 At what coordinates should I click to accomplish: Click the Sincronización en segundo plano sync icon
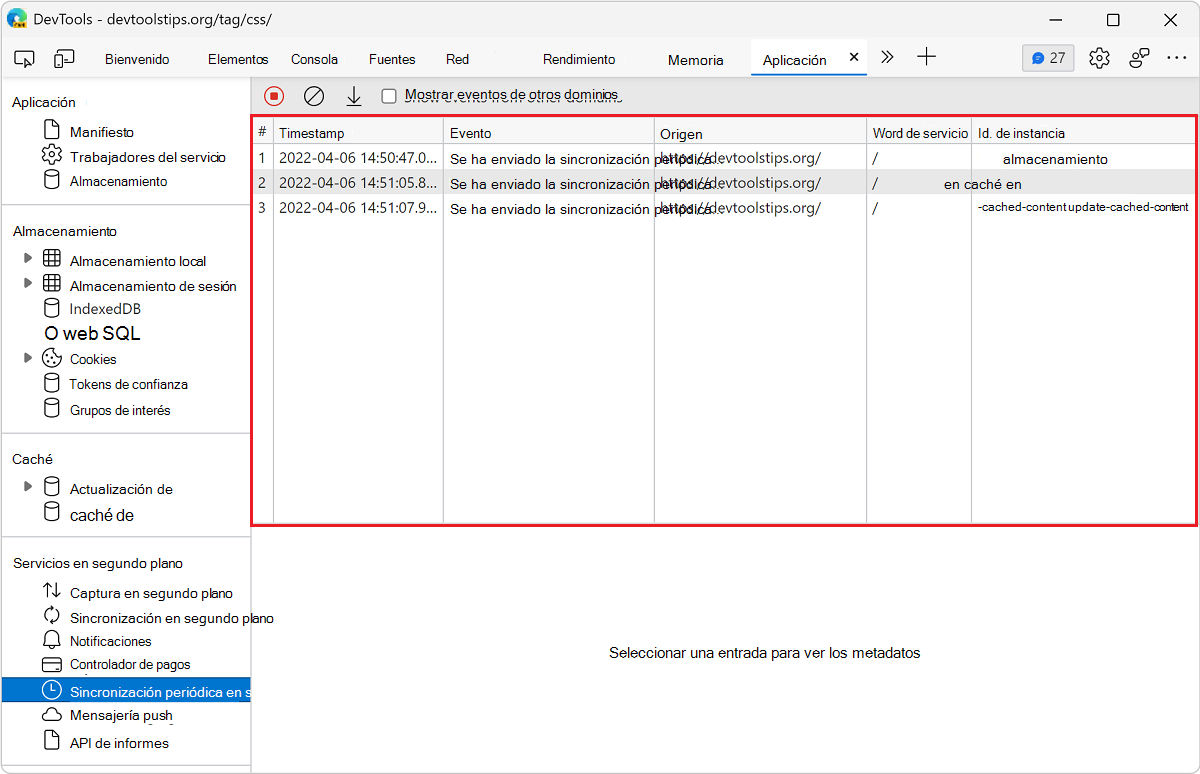pyautogui.click(x=52, y=617)
